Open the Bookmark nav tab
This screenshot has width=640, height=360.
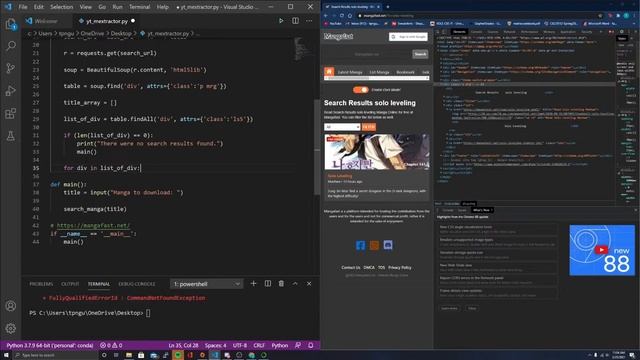click(x=405, y=72)
